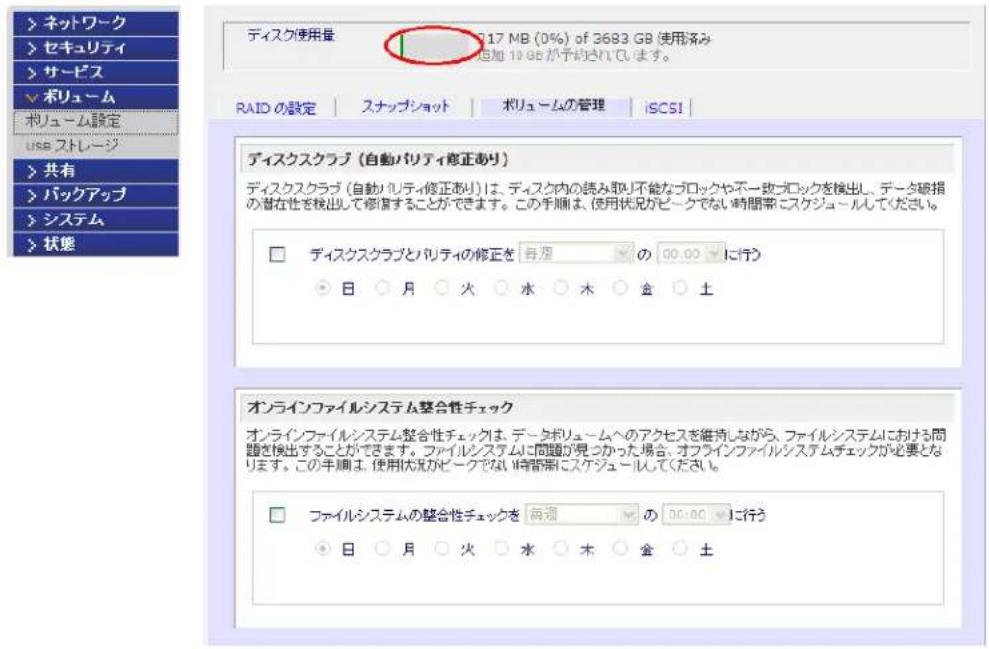
Task: Switch to the スナップショット tab
Action: (x=406, y=107)
